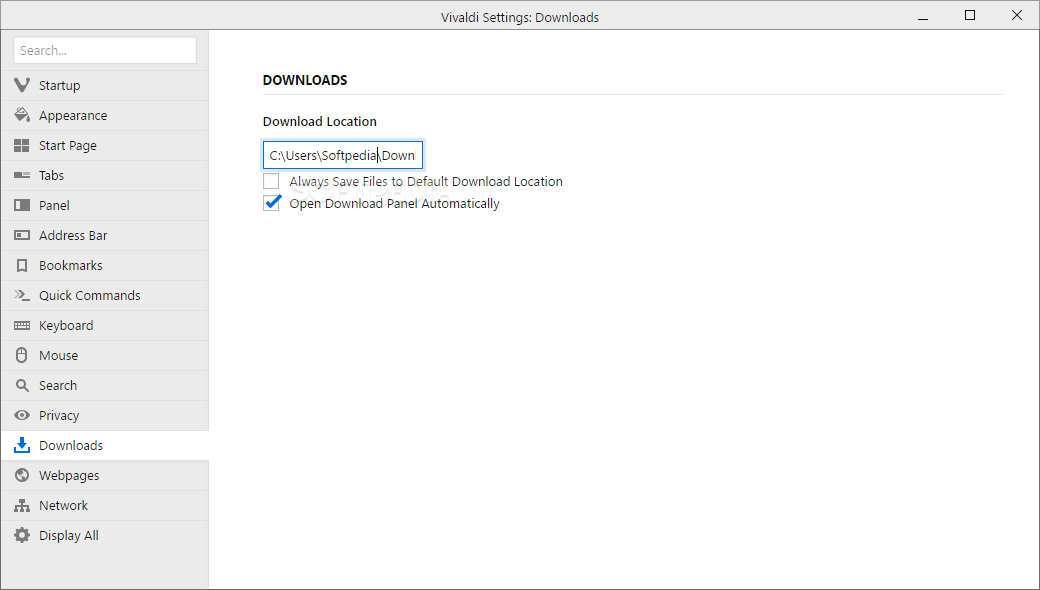Click the Tabs icon in sidebar

[x=22, y=175]
